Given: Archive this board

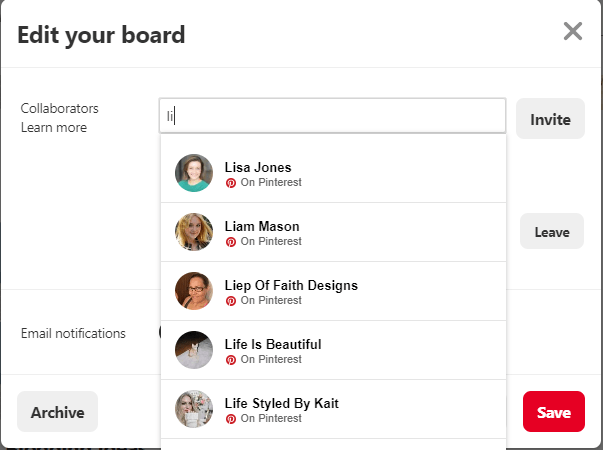Looking at the screenshot, I should click(57, 412).
